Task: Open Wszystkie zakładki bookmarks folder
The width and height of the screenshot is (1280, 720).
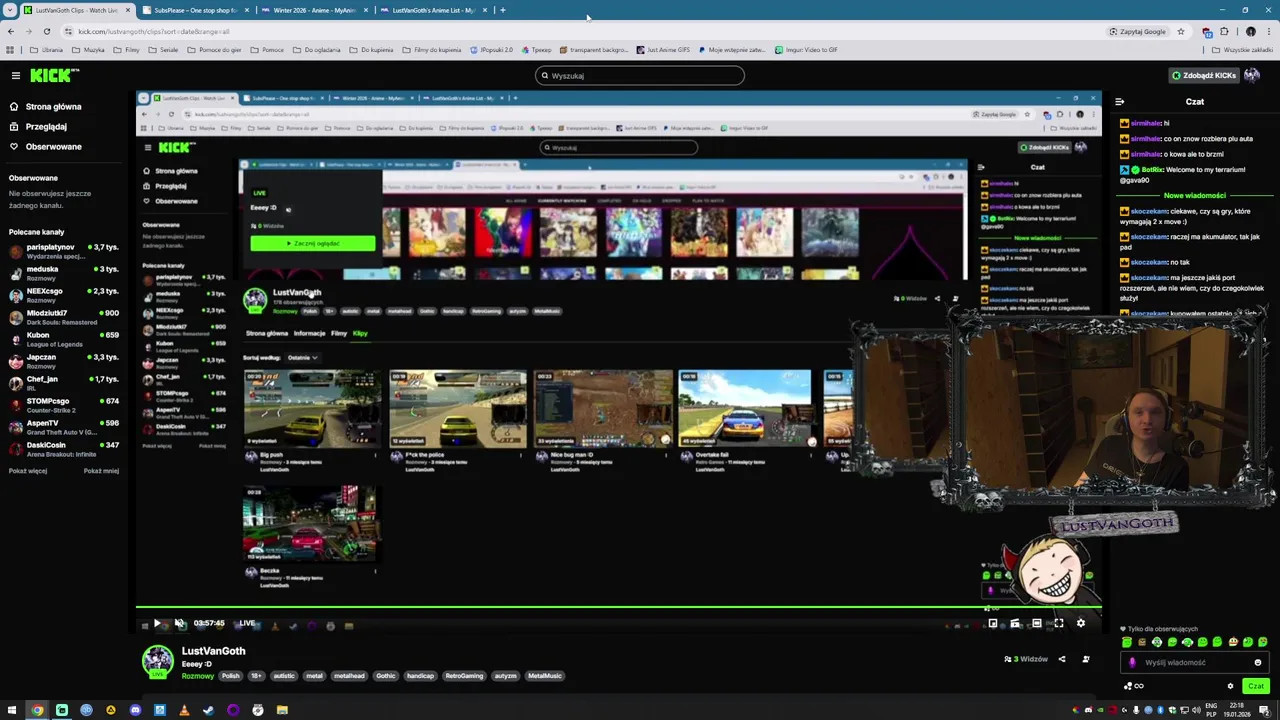Action: tap(1244, 49)
